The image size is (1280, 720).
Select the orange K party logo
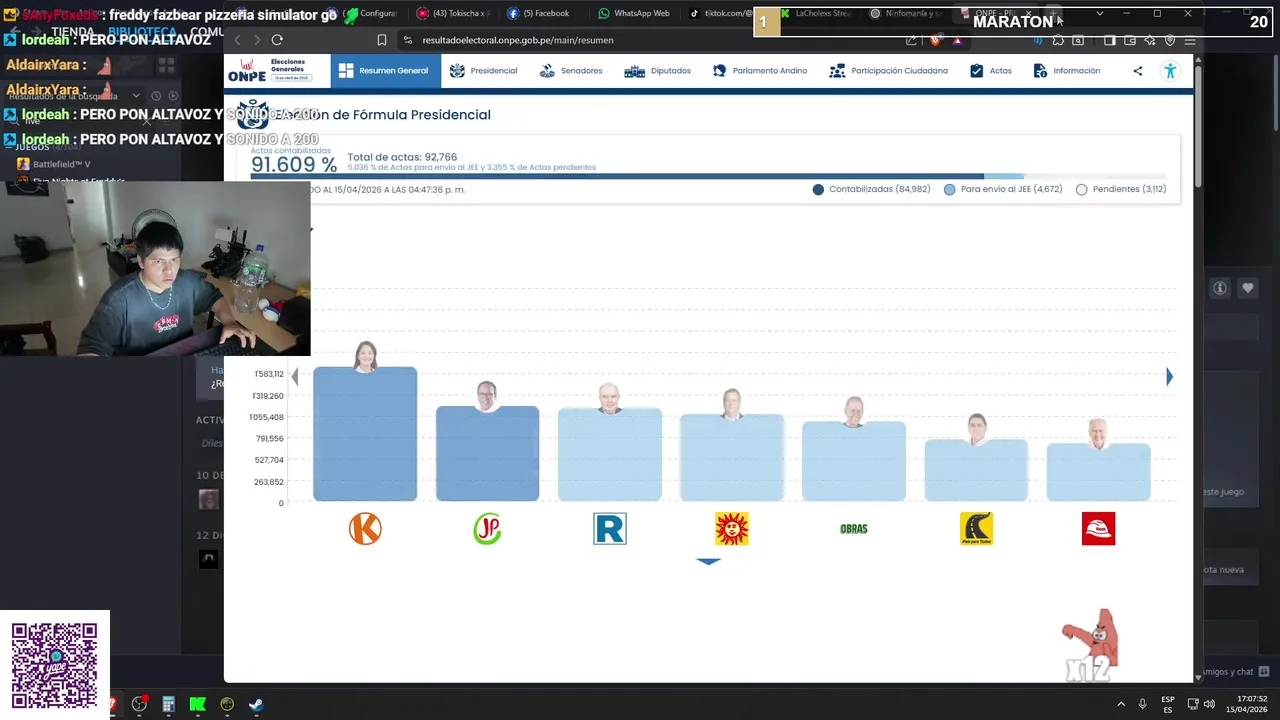[x=365, y=528]
